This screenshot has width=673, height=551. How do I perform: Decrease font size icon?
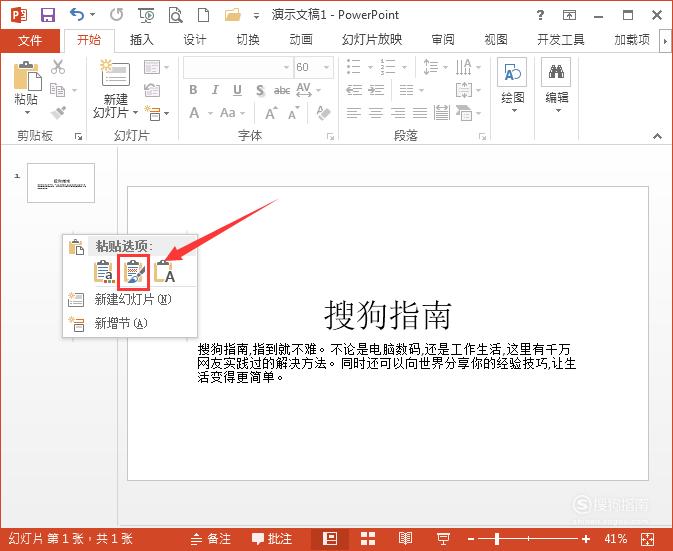pyautogui.click(x=294, y=113)
